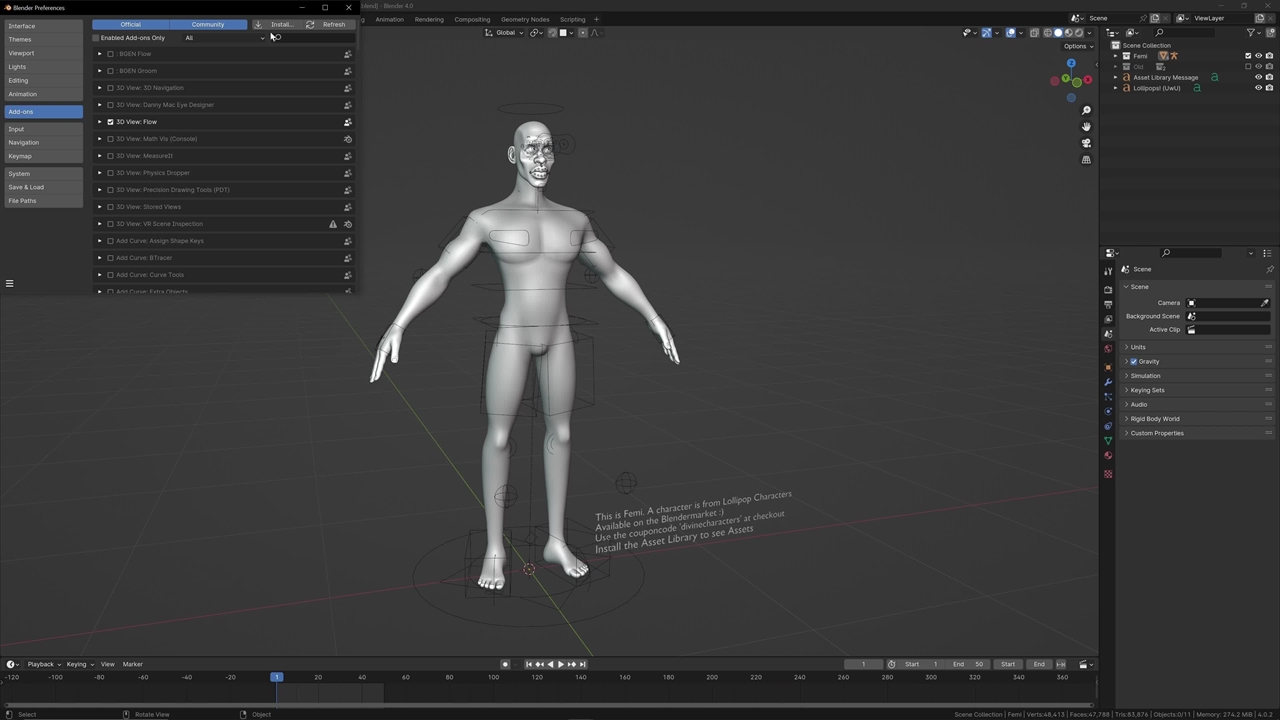Expand the Rigid Body World panel

tap(1127, 419)
